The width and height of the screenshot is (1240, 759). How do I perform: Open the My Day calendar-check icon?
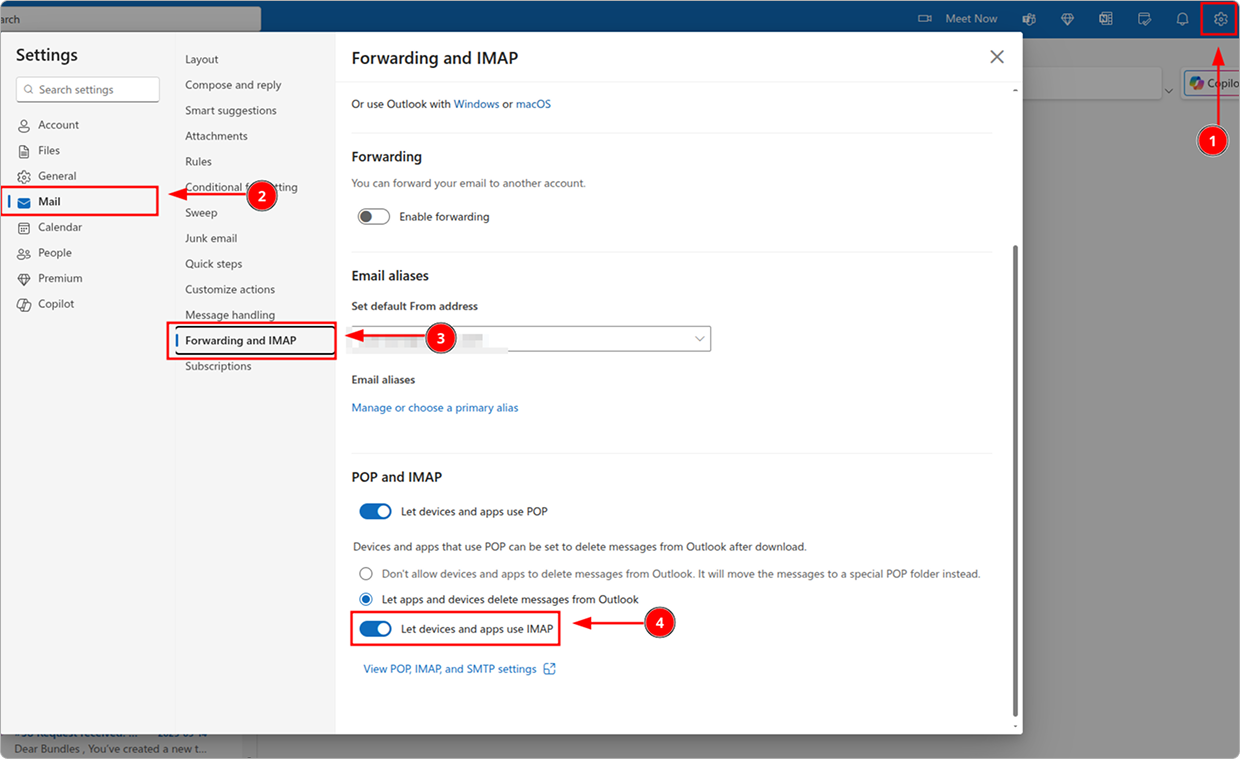pyautogui.click(x=1144, y=19)
